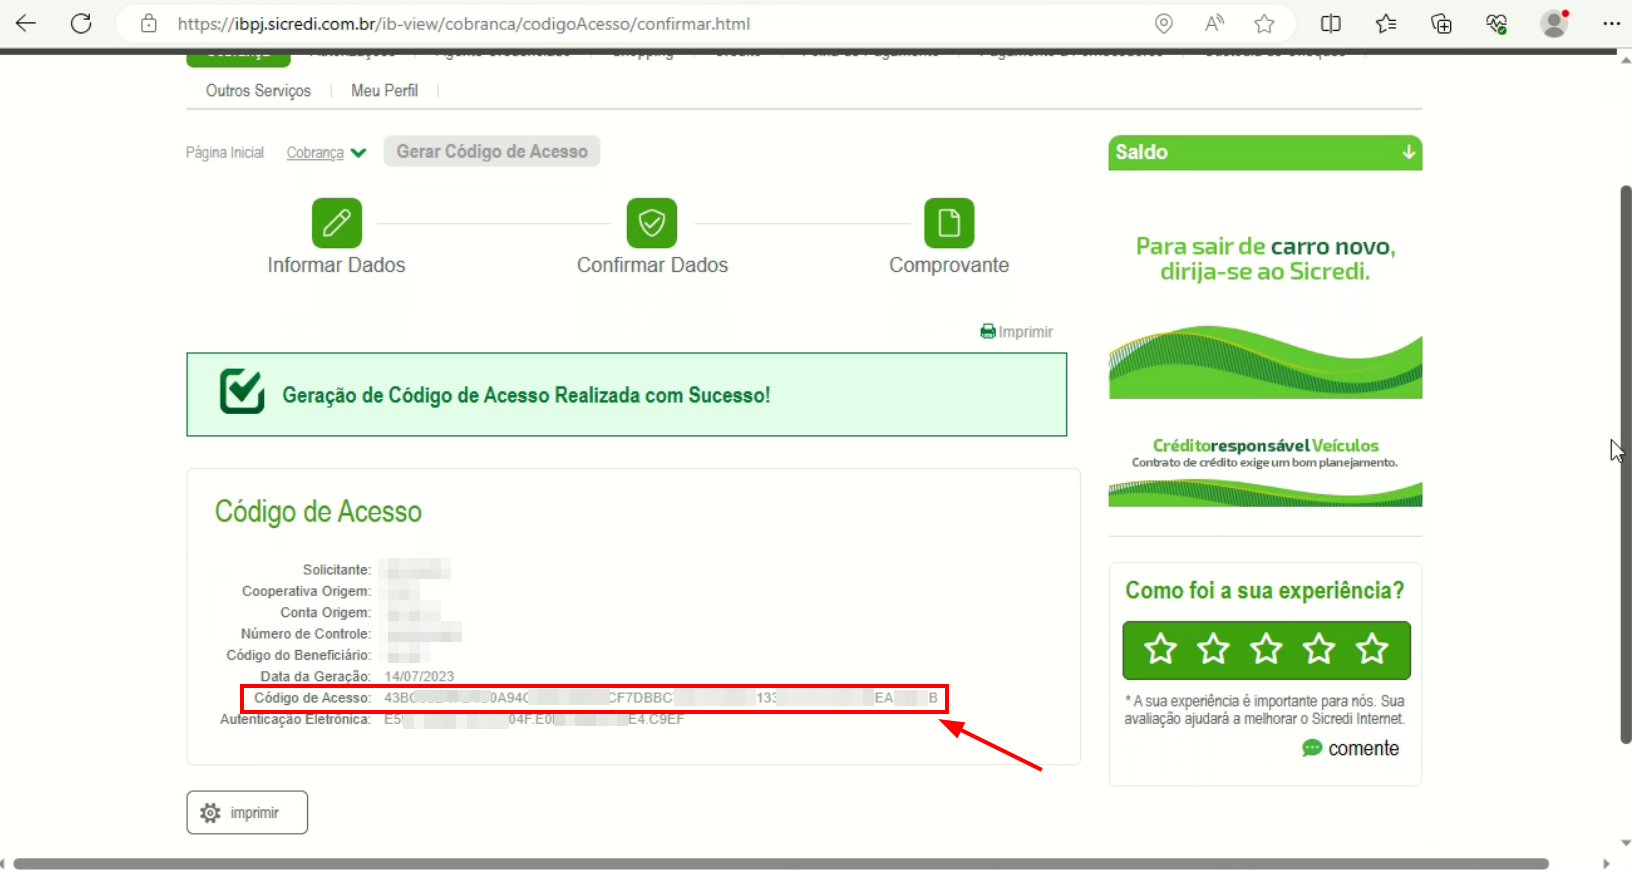Click the Geração de Código success message
The height and width of the screenshot is (871, 1632).
[526, 395]
